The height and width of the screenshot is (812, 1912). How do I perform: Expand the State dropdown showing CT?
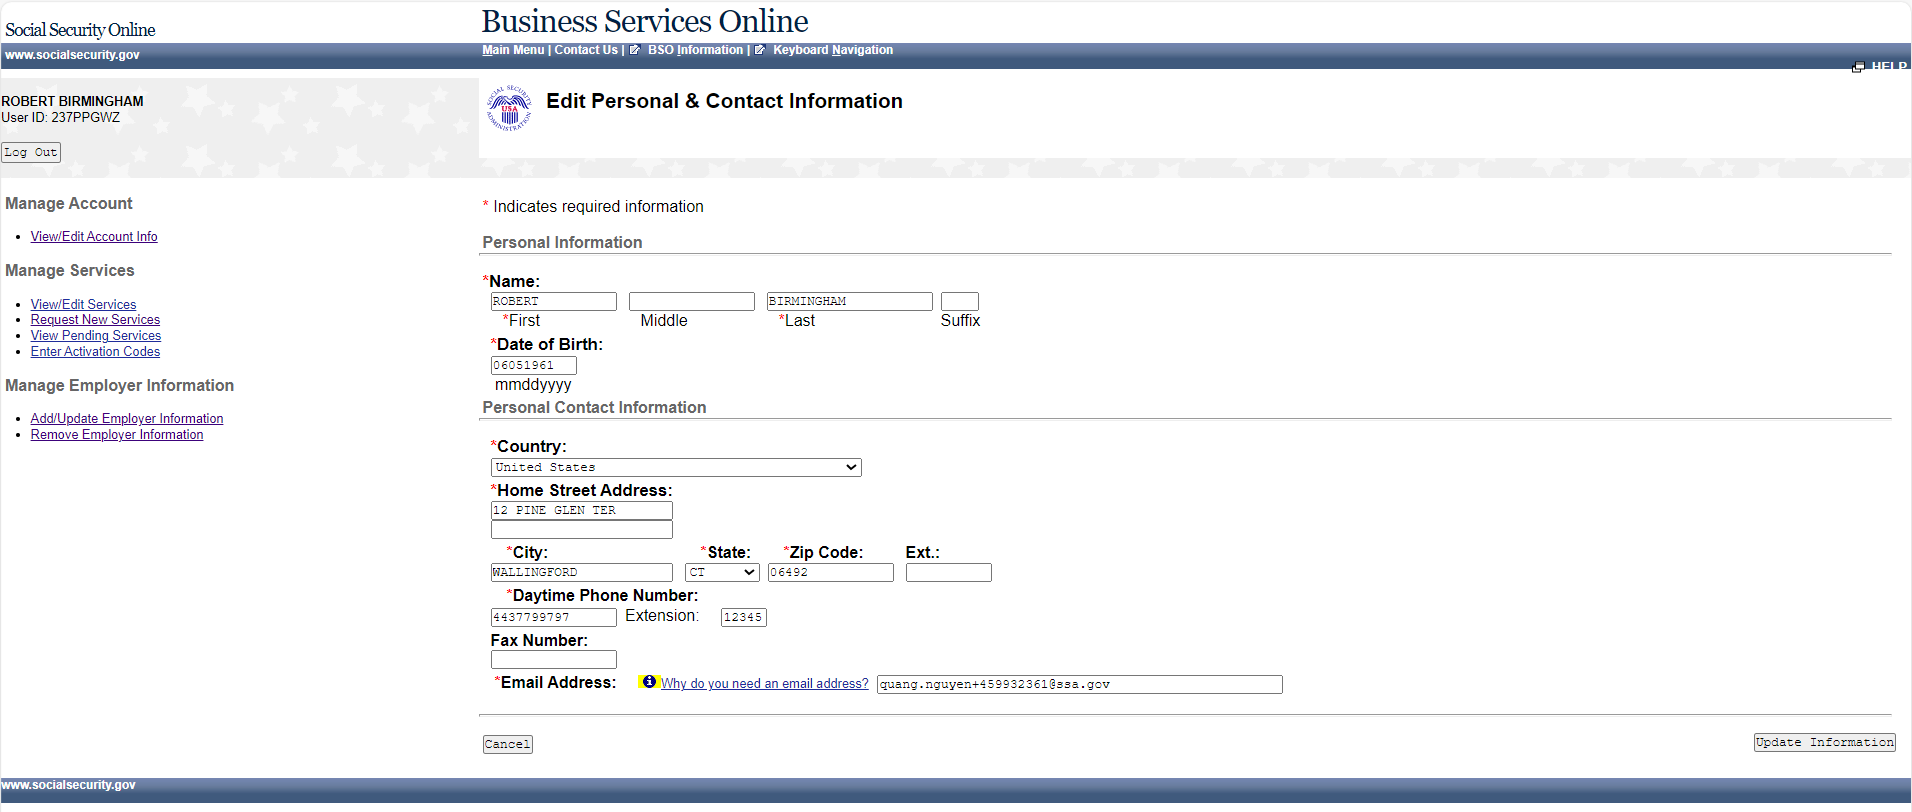pos(722,572)
